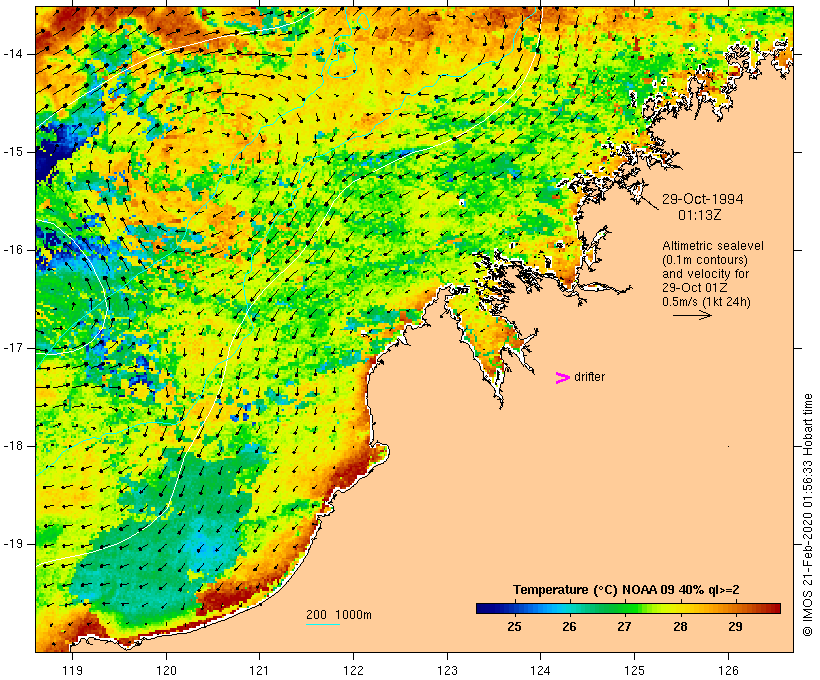820x680 pixels.
Task: Click the latitude axis label '-16'
Action: pos(13,250)
